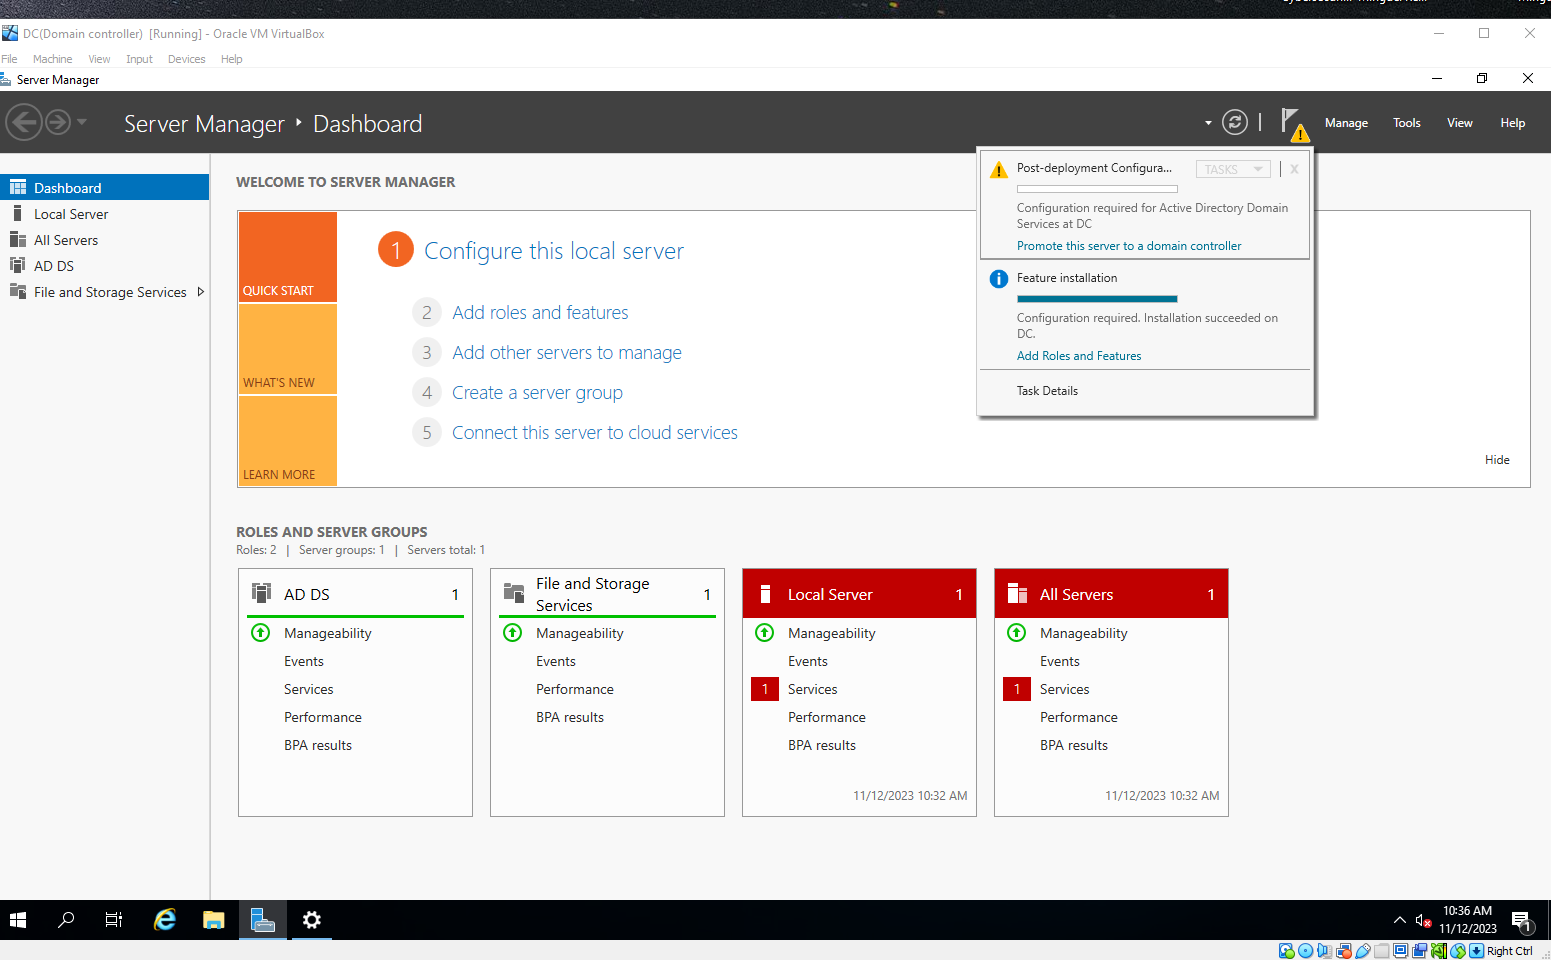Image resolution: width=1551 pixels, height=960 pixels.
Task: Select the WHAT'S NEW tile
Action: point(288,349)
